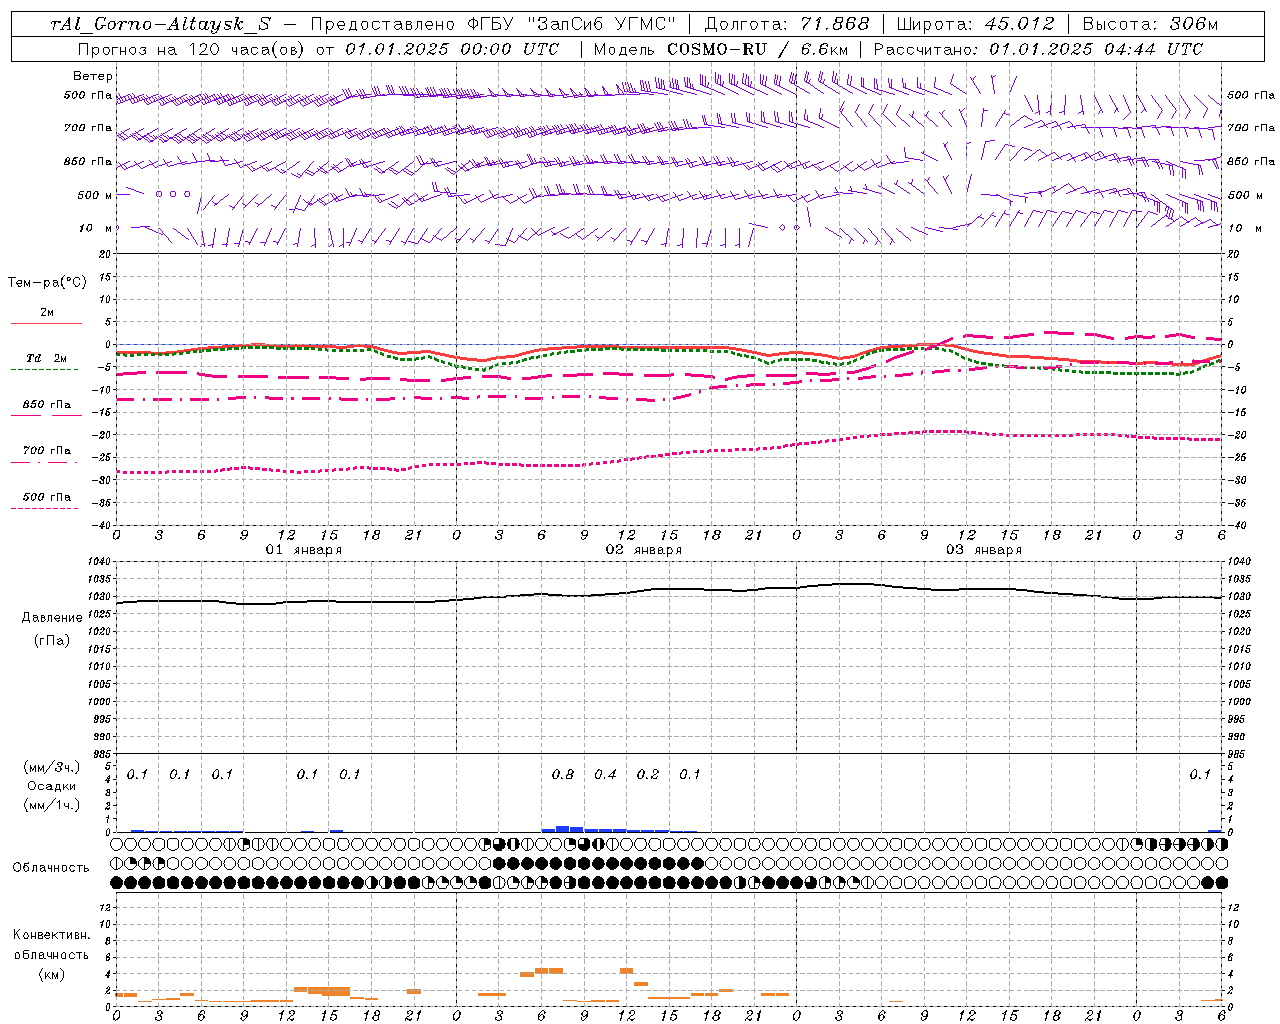Click the Облачность row label

point(51,868)
